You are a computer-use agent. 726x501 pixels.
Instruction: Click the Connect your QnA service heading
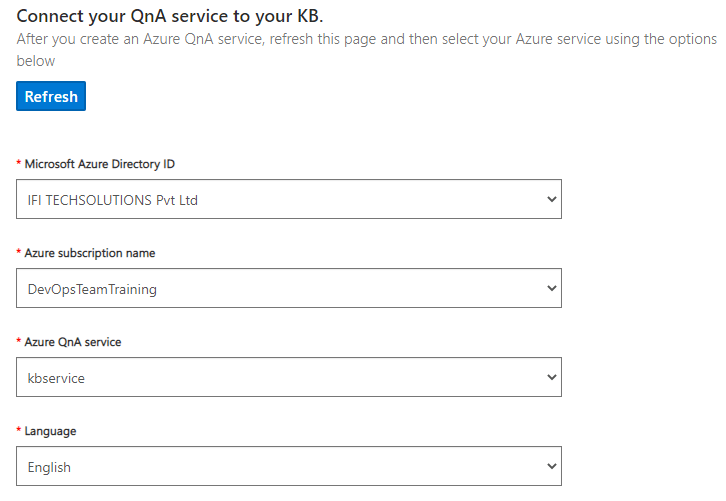click(169, 16)
